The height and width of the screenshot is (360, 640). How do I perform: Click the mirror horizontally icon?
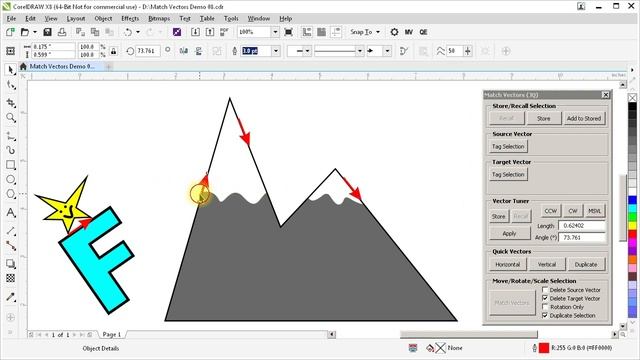click(184, 51)
